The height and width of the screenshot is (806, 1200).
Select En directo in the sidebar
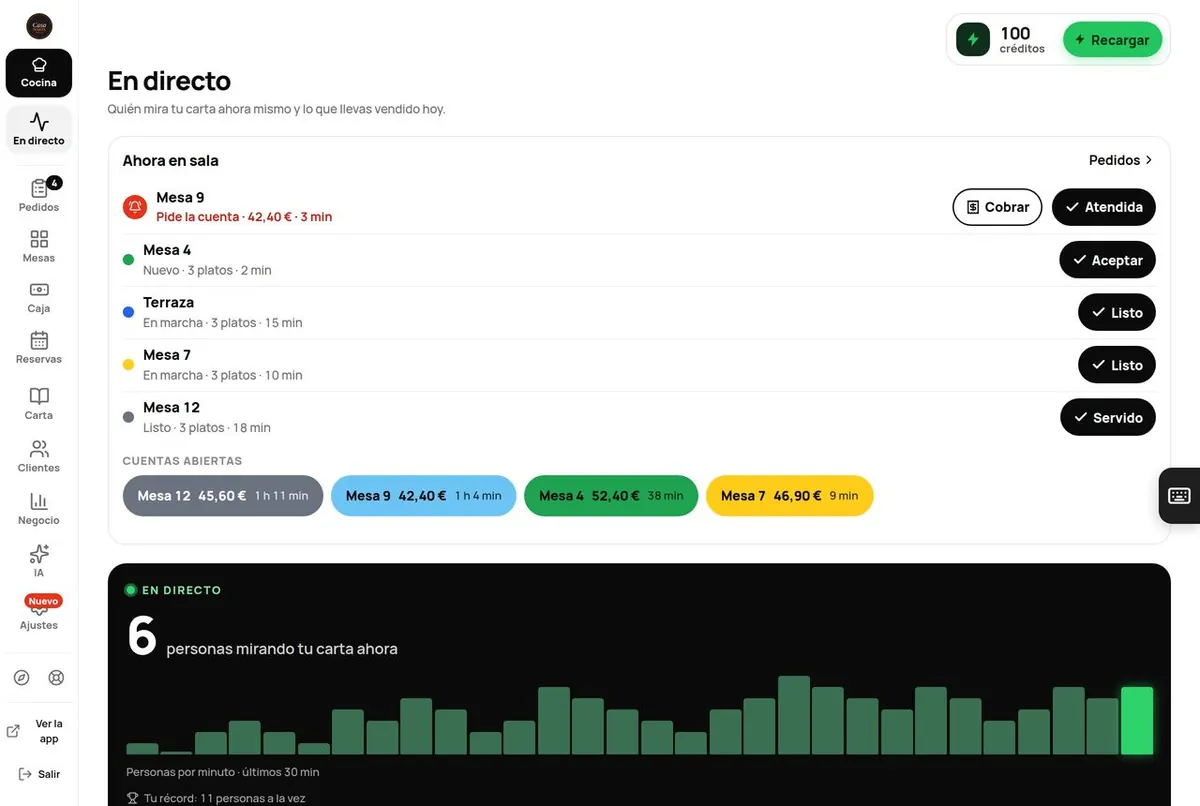(39, 129)
